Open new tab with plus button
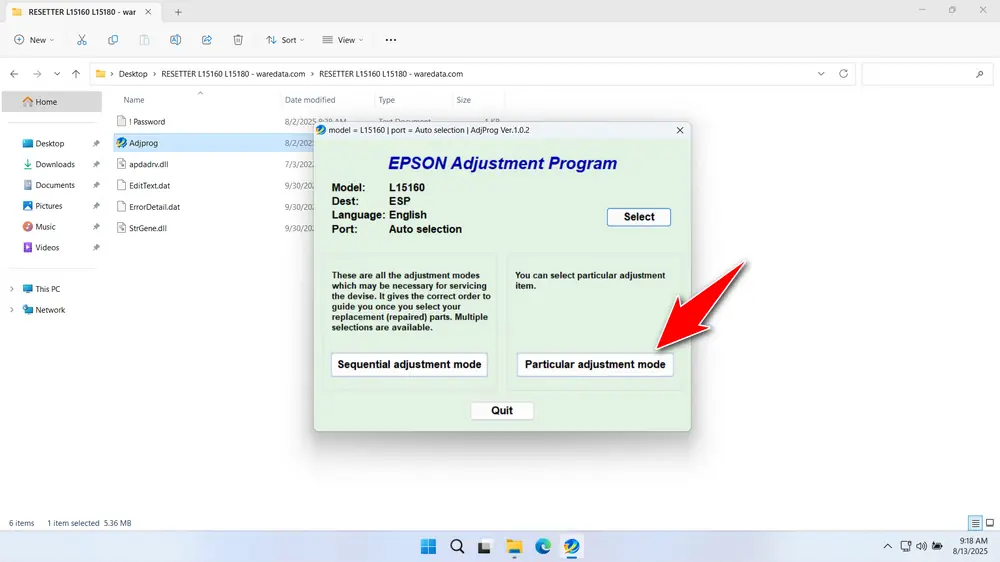The height and width of the screenshot is (562, 1000). pyautogui.click(x=178, y=12)
